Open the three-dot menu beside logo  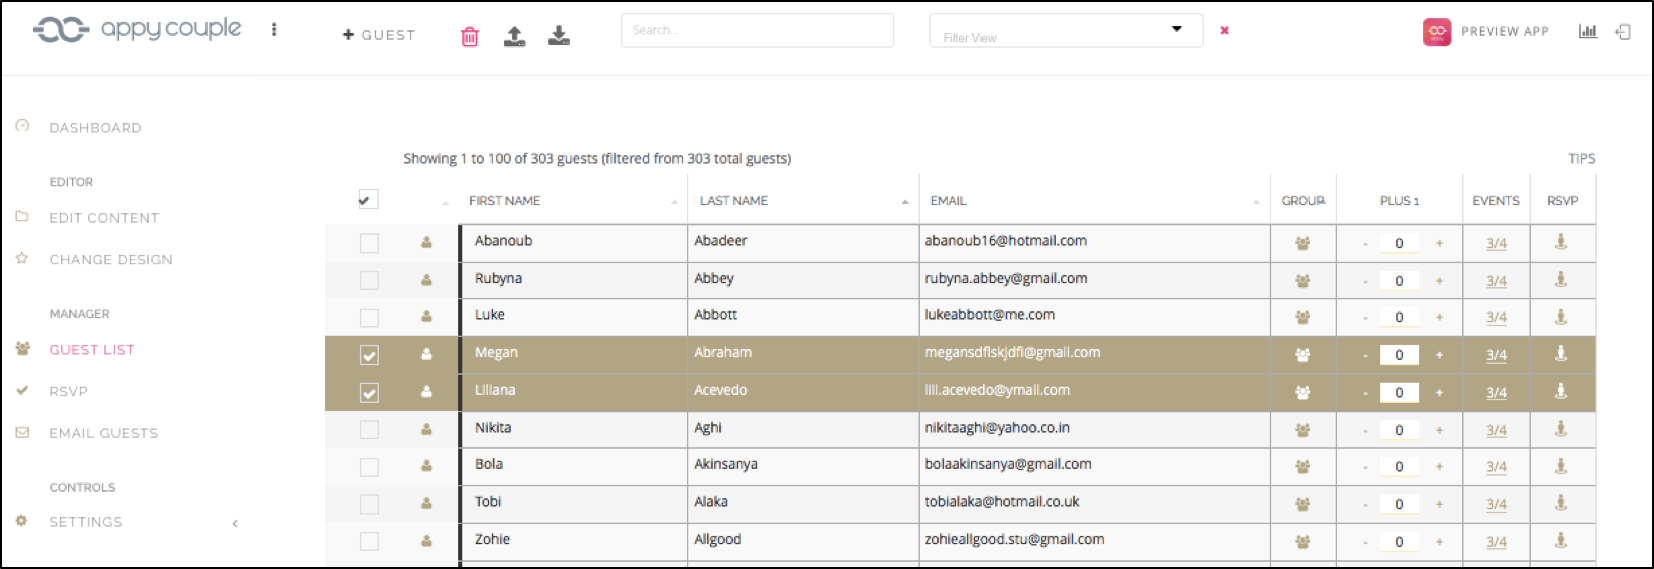[x=274, y=30]
